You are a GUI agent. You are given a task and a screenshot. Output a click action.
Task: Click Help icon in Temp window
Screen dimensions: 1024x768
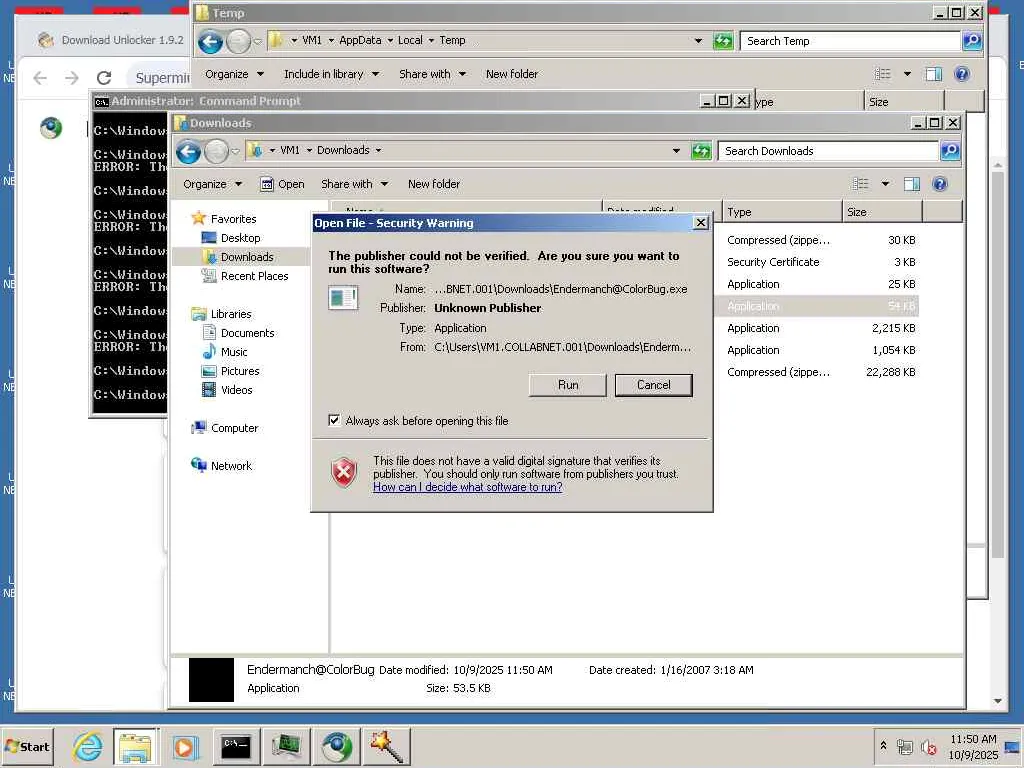[962, 74]
